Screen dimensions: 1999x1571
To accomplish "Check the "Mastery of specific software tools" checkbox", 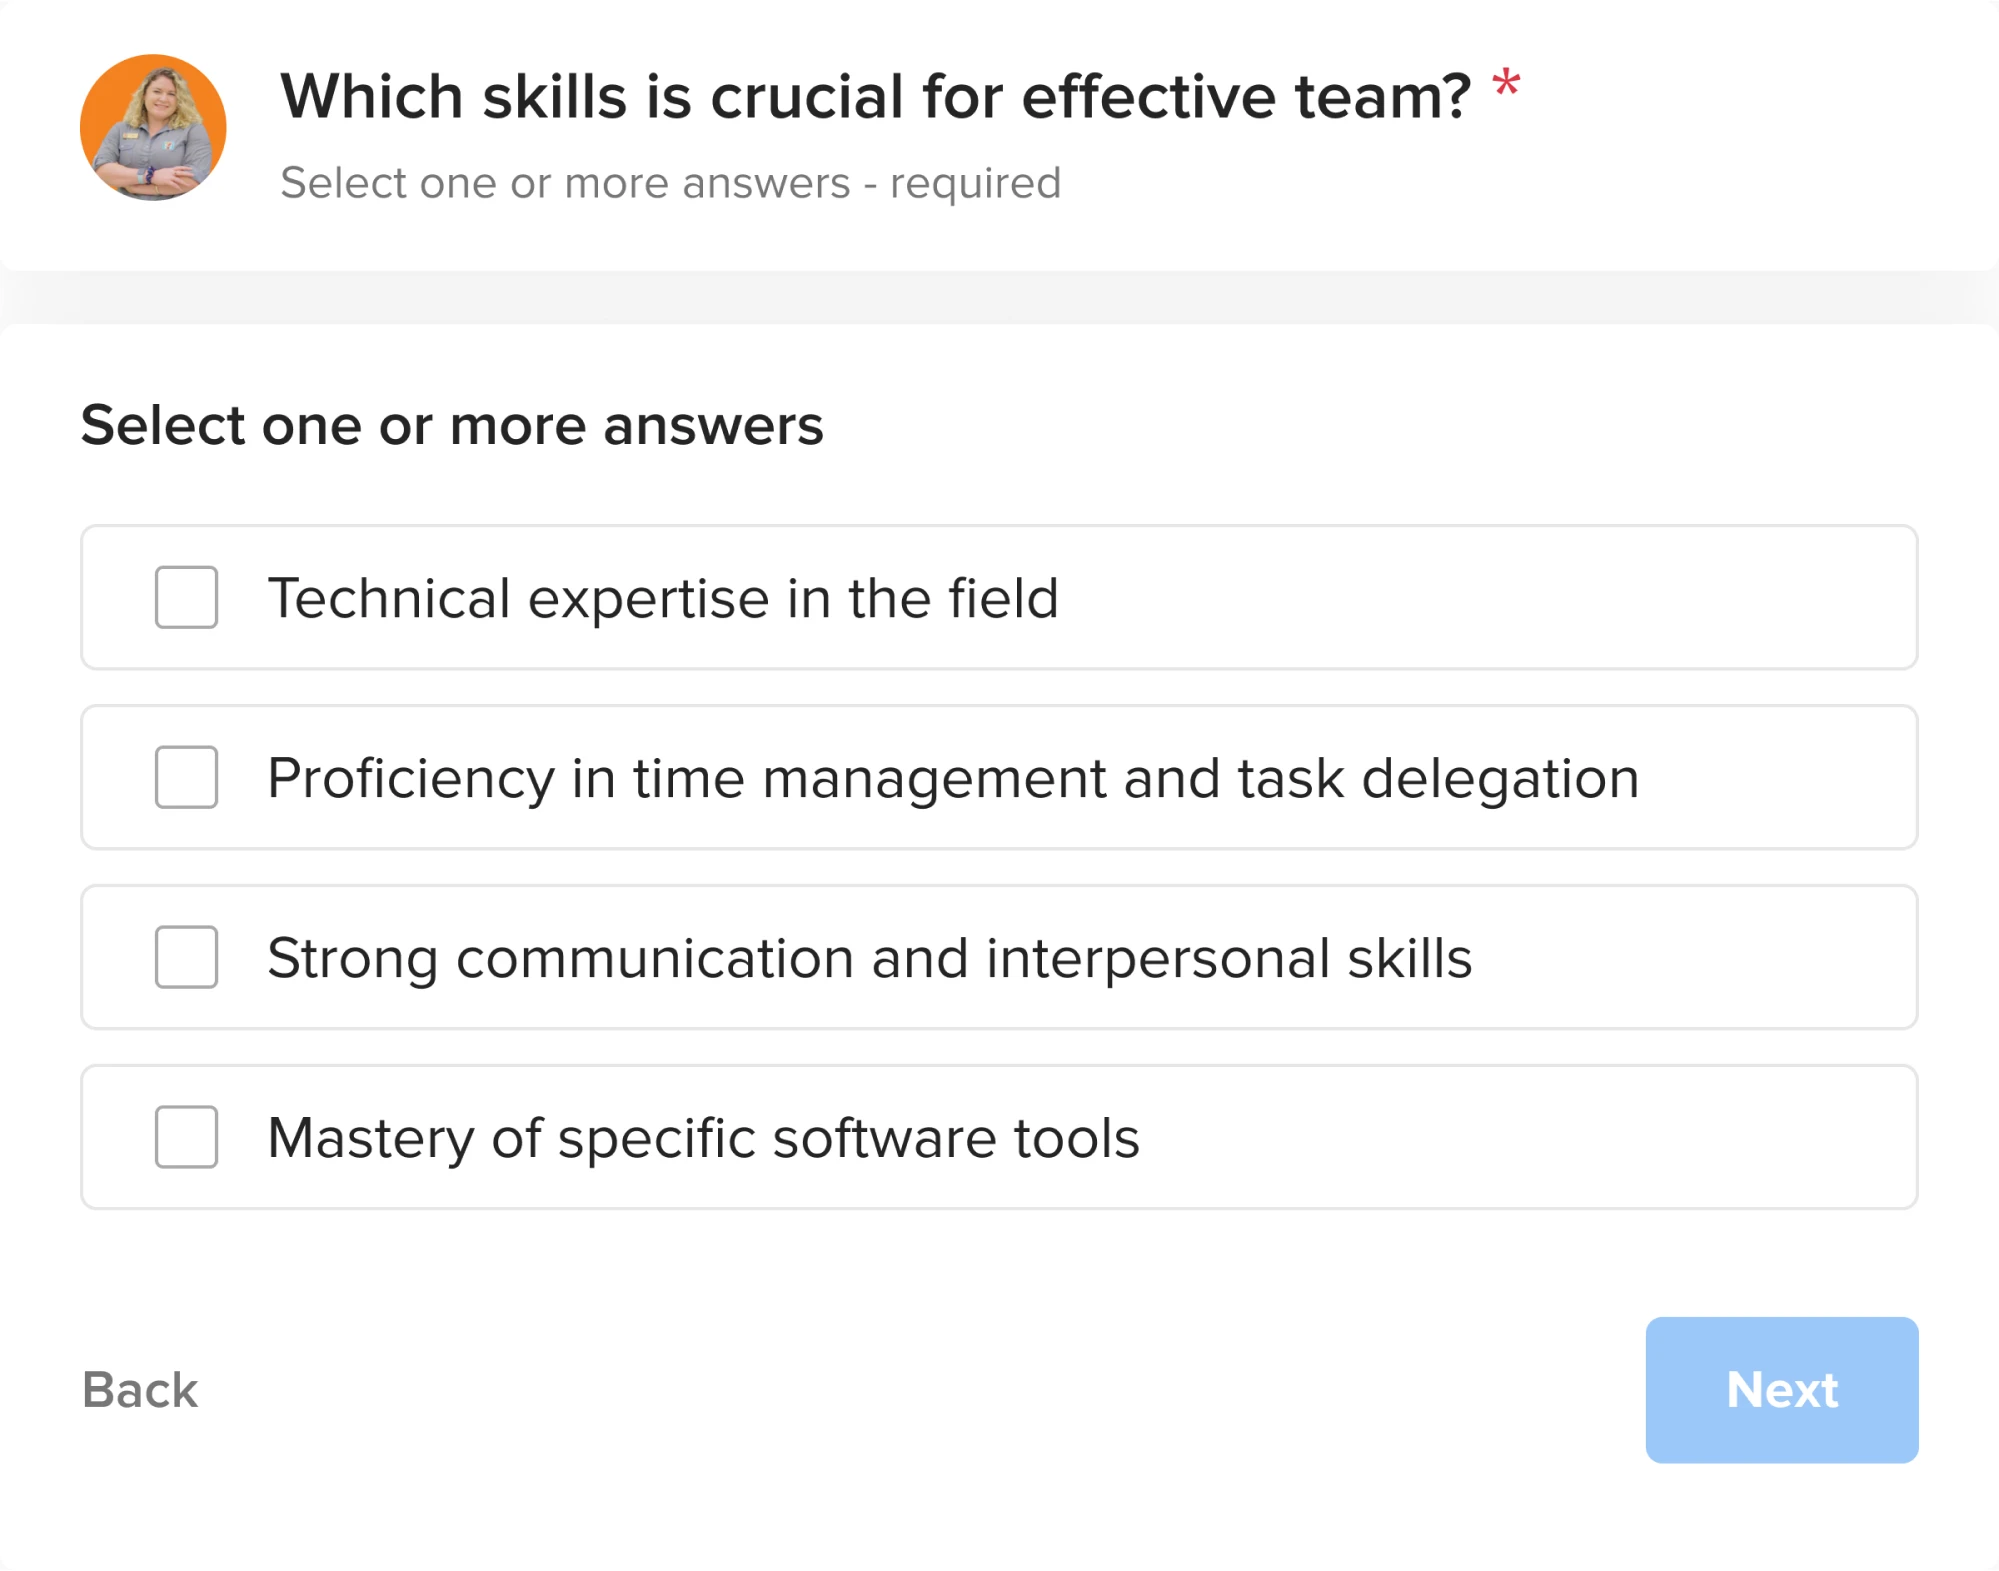I will (185, 1136).
